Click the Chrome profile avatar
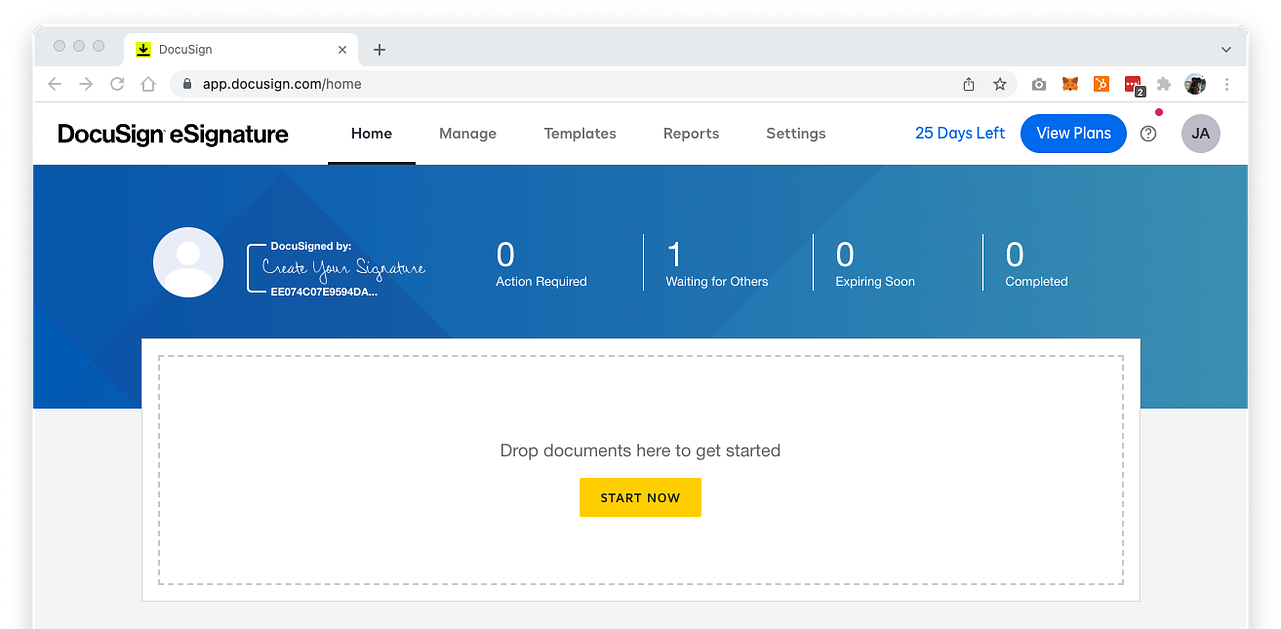 [x=1195, y=84]
